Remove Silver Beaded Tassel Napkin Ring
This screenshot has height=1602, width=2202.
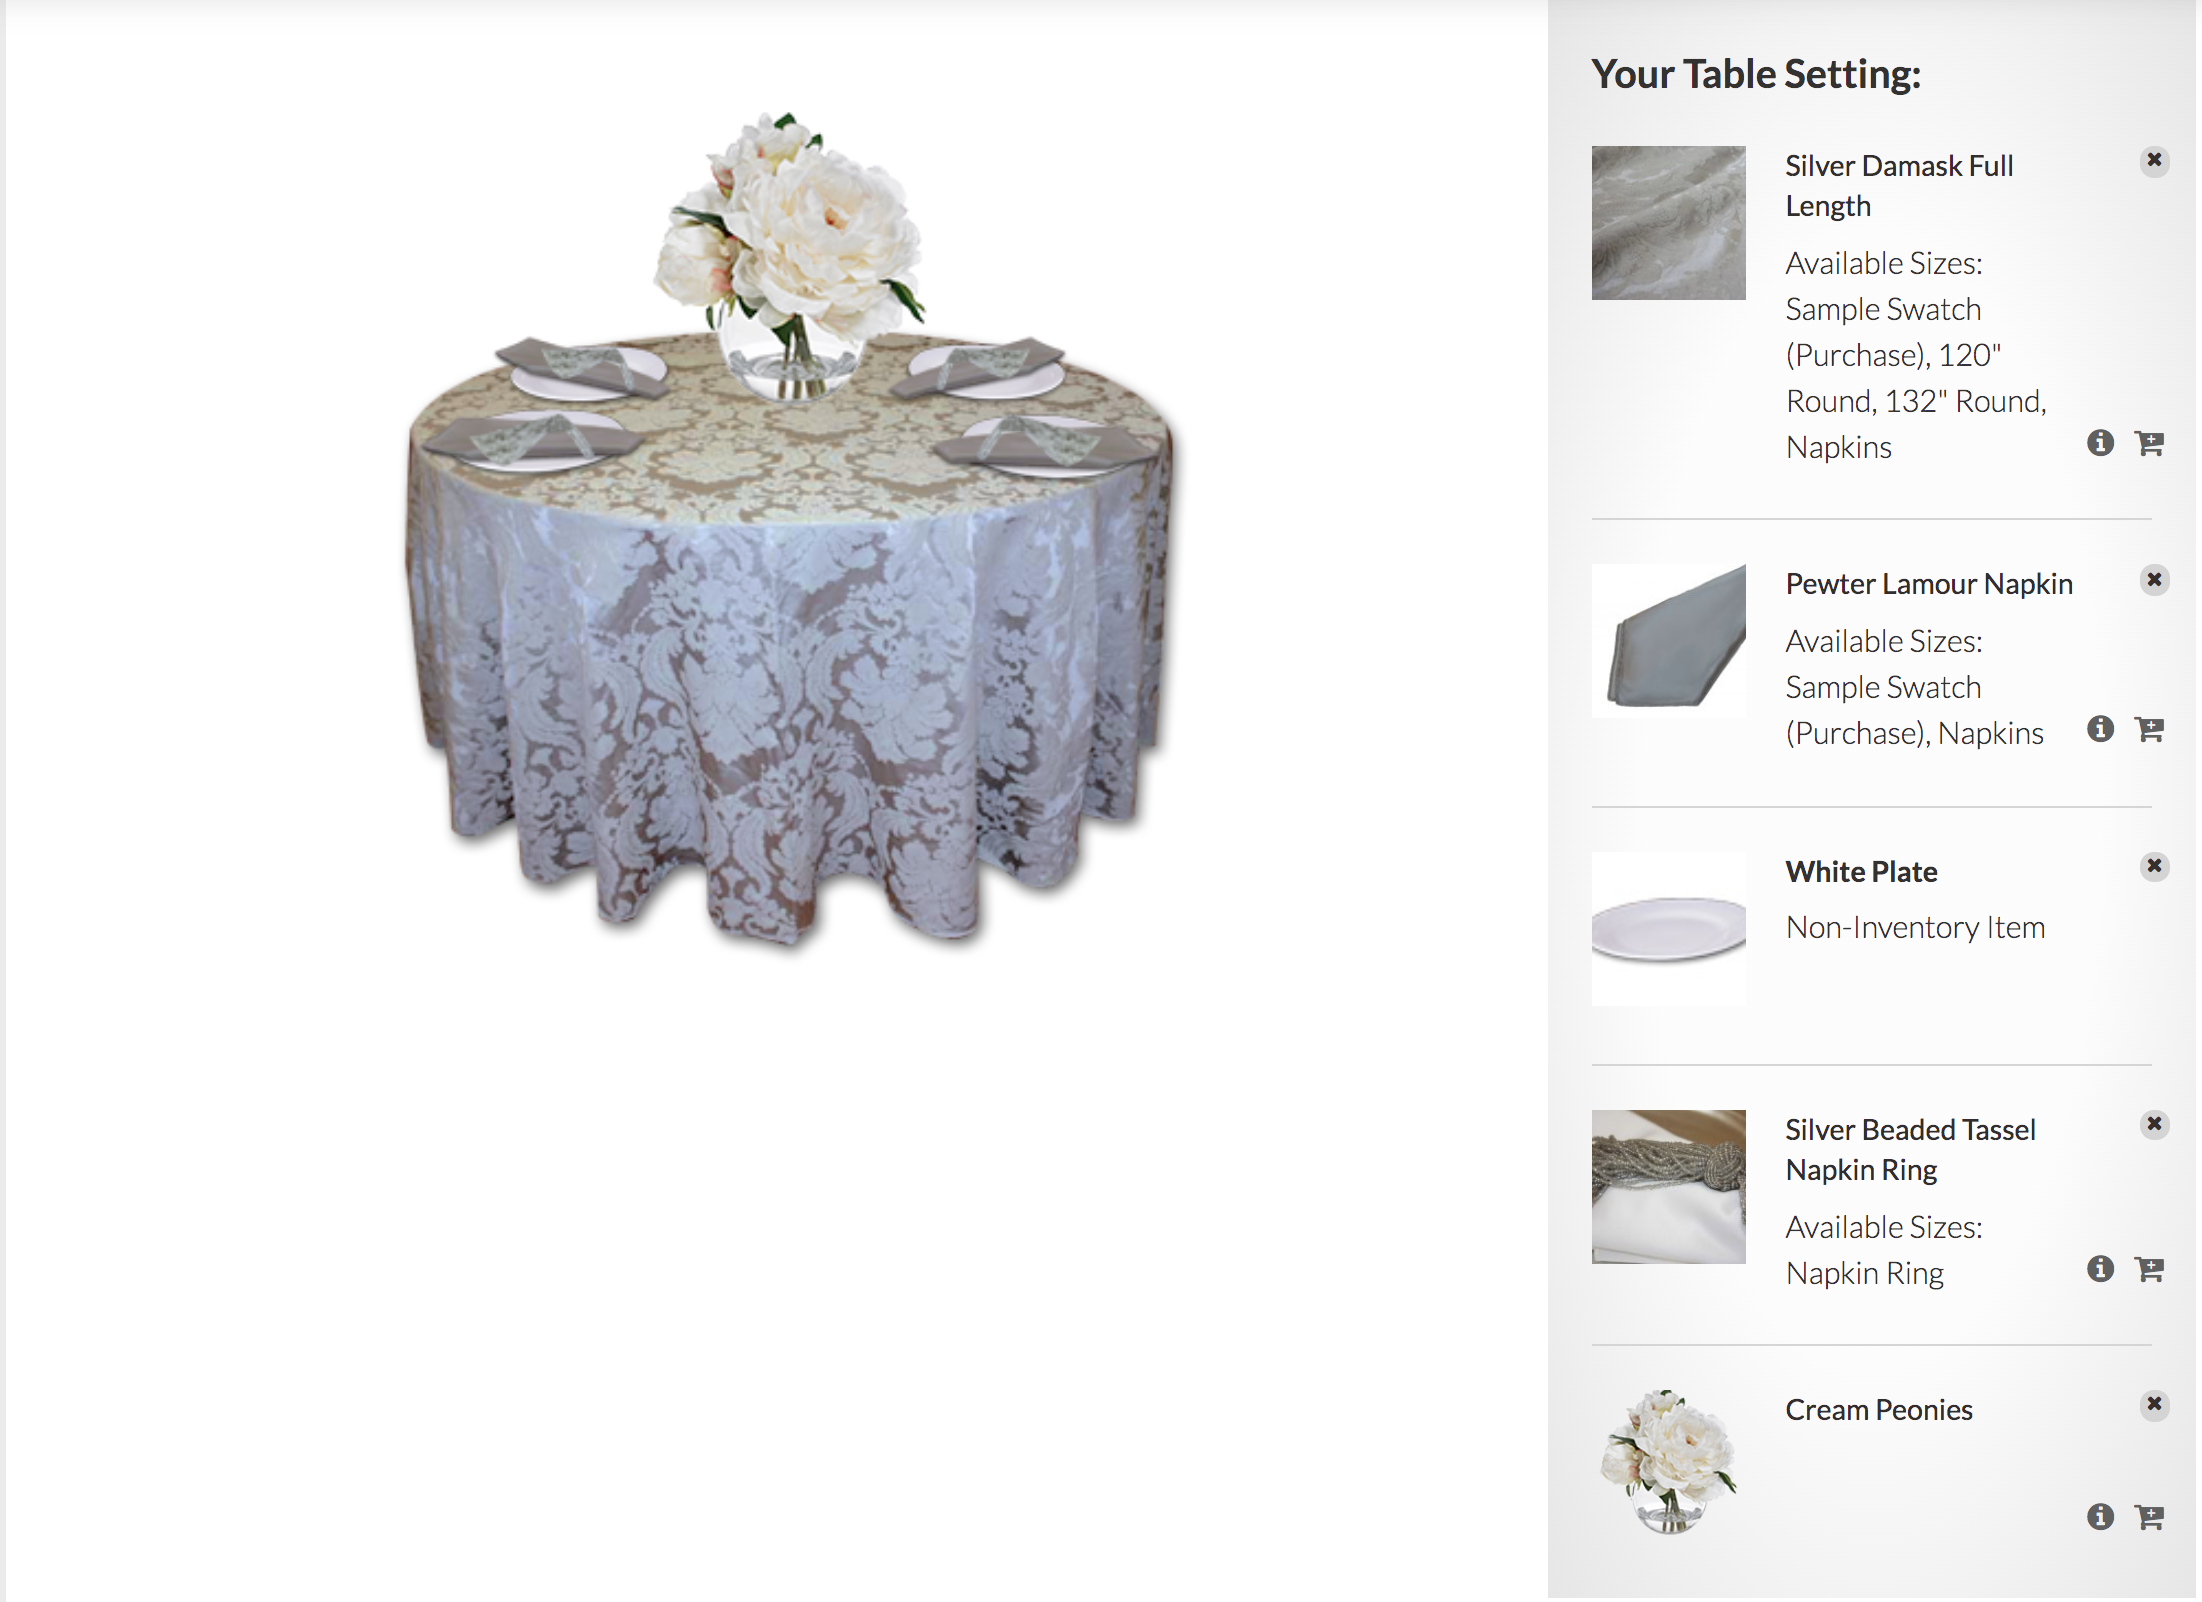tap(2154, 1124)
